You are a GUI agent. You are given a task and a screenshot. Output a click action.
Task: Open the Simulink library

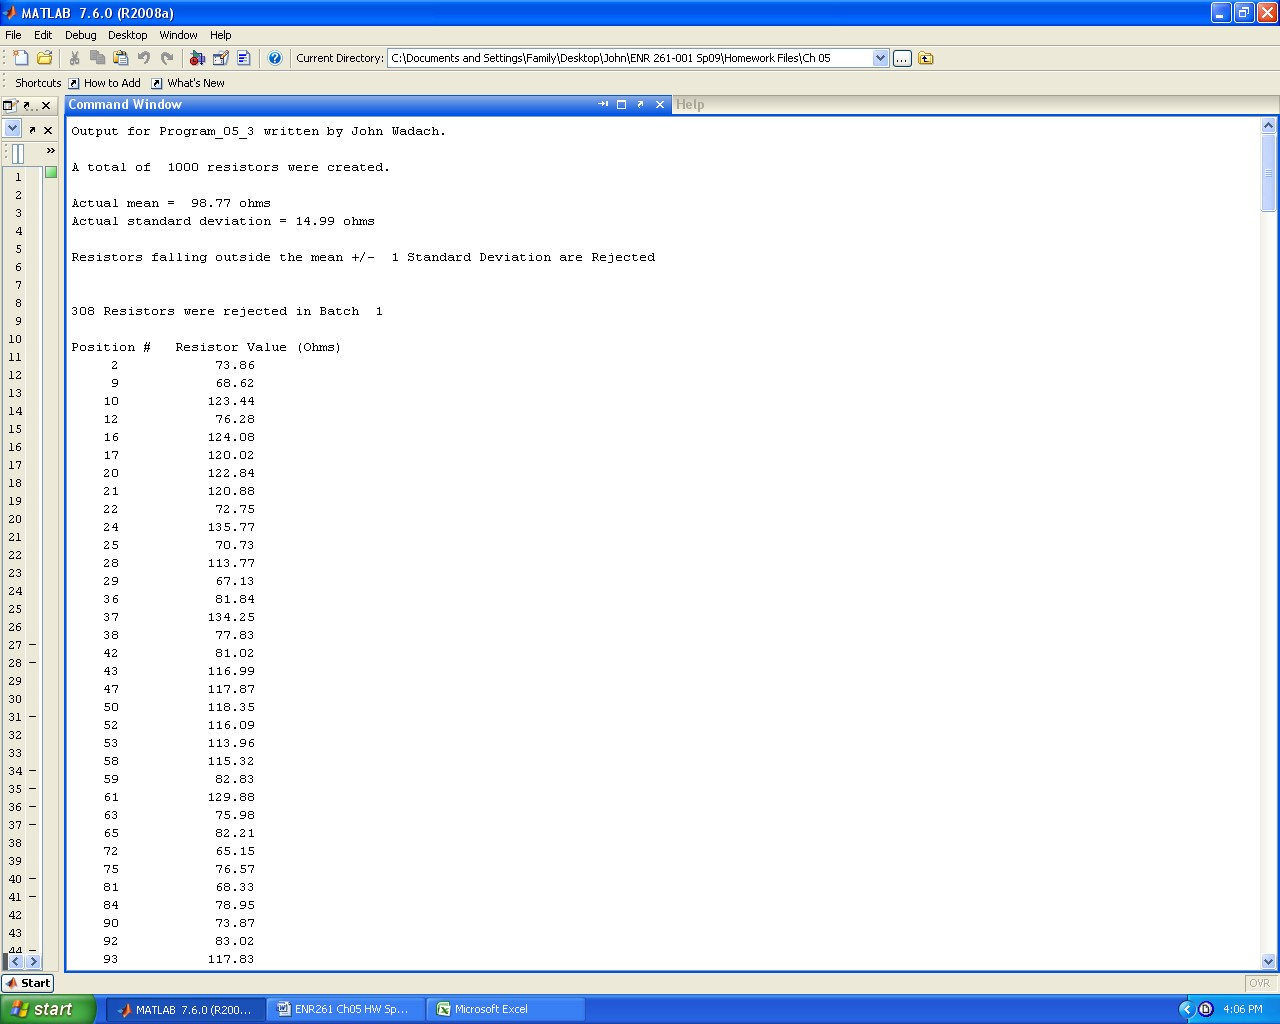195,57
